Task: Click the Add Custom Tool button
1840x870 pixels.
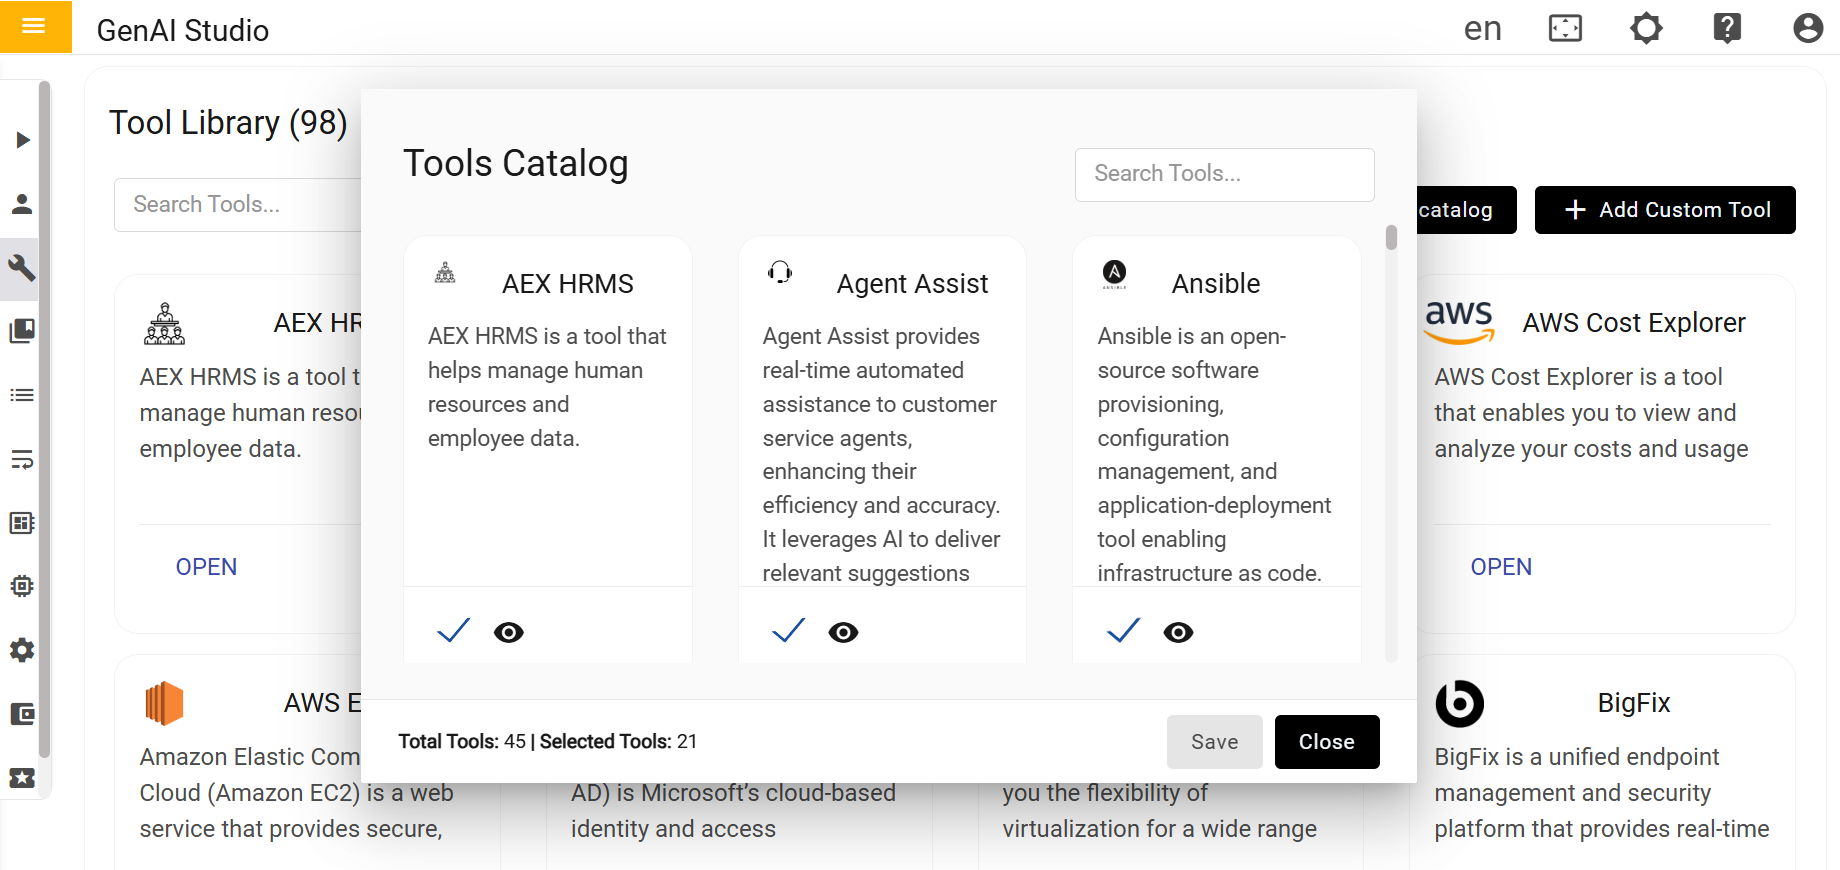Action: tap(1665, 210)
